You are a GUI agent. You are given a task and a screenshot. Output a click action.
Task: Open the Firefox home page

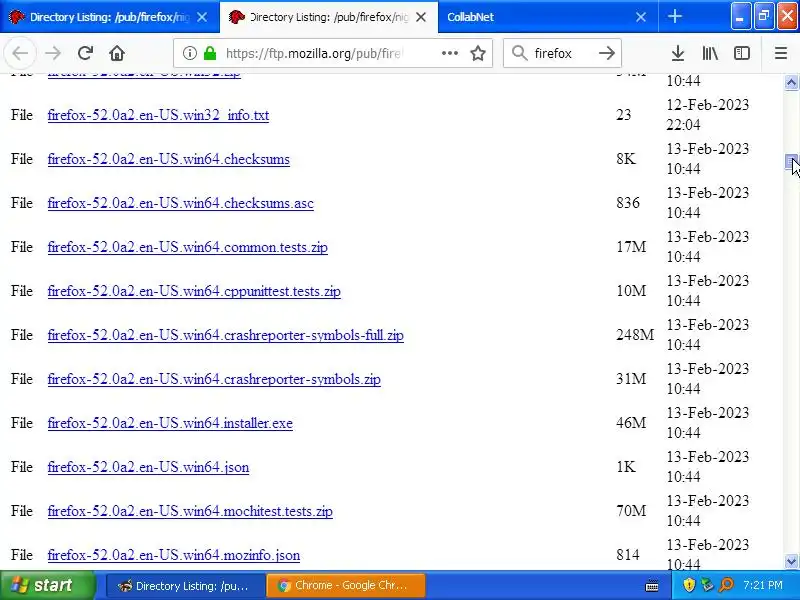click(117, 53)
